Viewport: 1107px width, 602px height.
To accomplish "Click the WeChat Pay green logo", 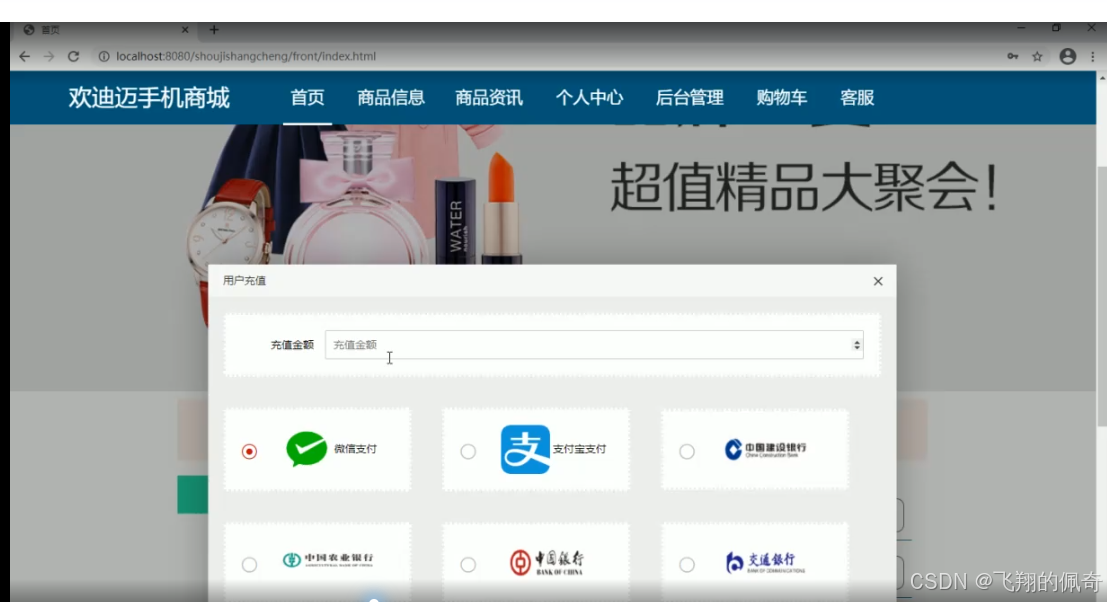I will [306, 449].
